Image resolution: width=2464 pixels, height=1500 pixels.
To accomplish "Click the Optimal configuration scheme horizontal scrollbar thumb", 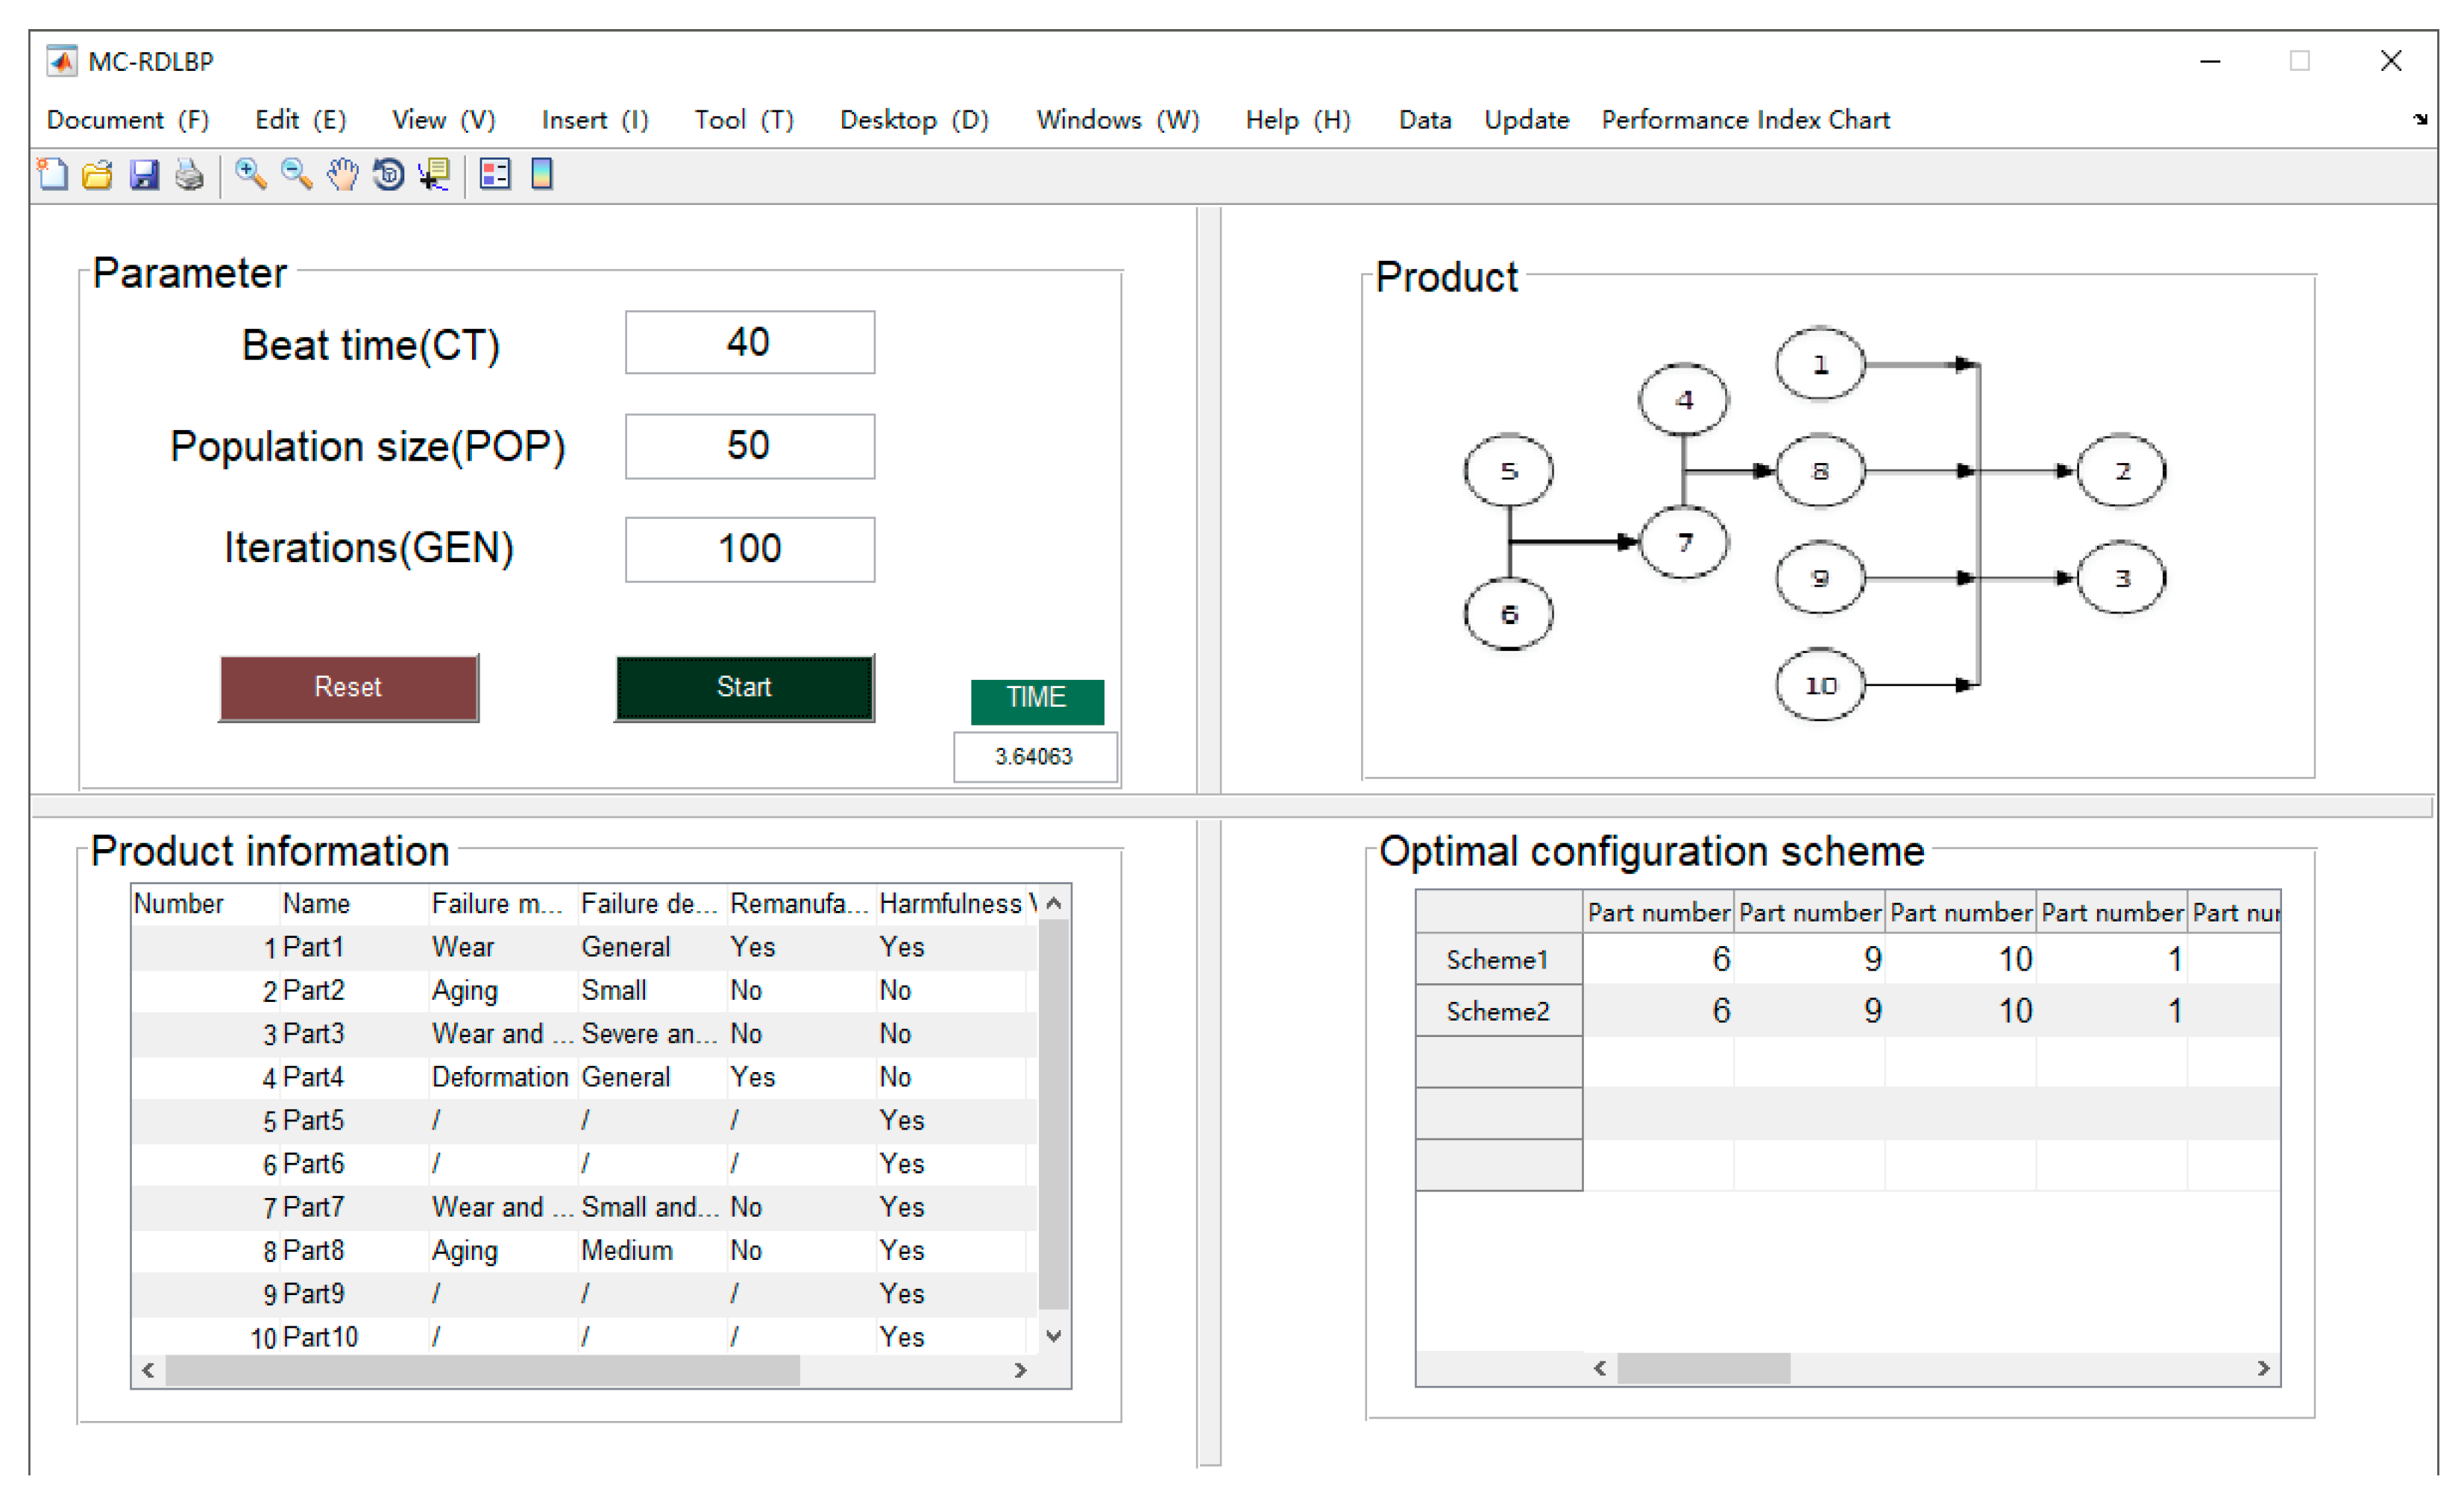I will (1703, 1368).
